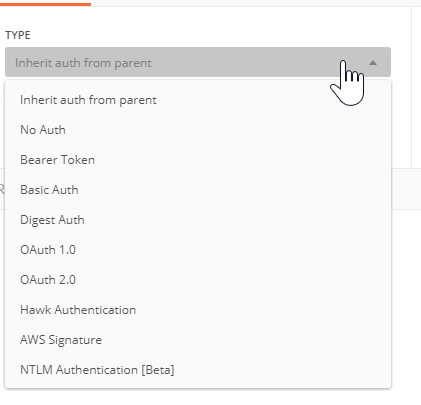The width and height of the screenshot is (421, 405).
Task: Click the white area at bottom right
Action: [406, 307]
